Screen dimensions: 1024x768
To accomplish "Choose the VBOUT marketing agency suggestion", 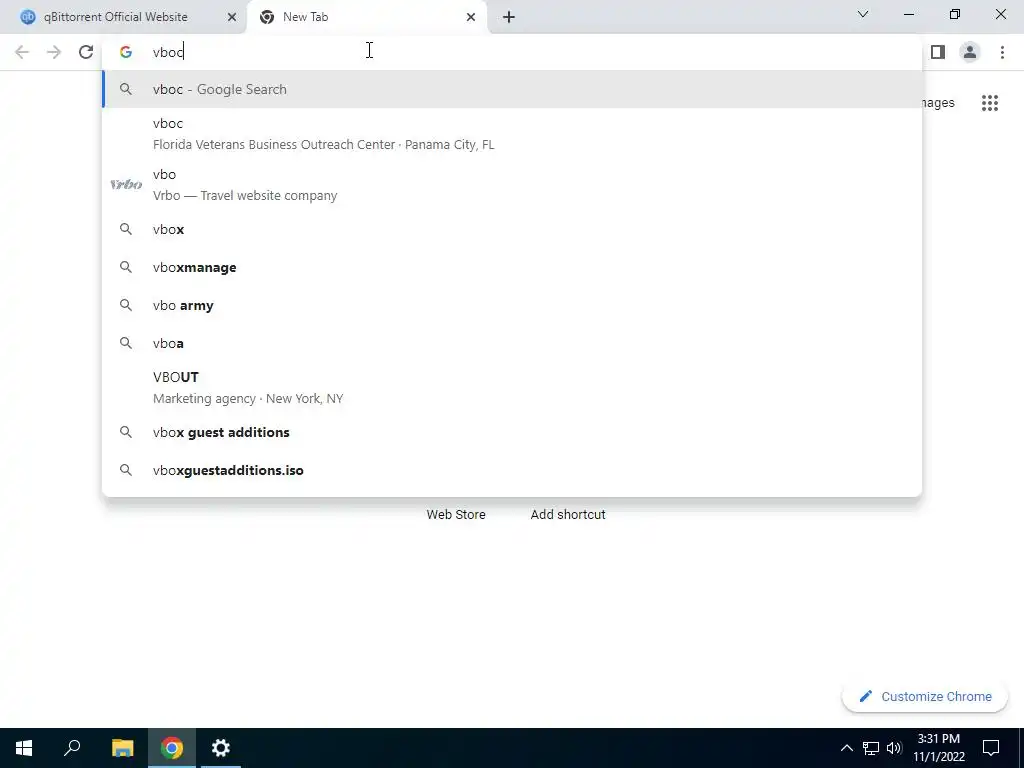I will (x=513, y=387).
